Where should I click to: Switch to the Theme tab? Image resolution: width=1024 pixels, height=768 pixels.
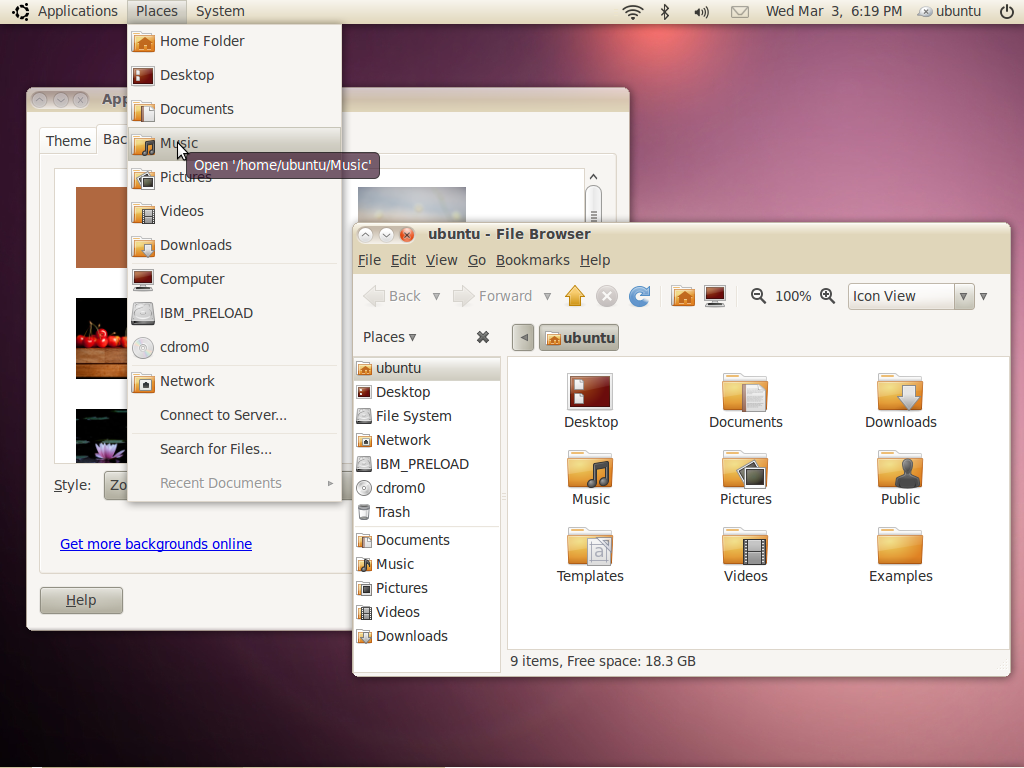pyautogui.click(x=67, y=140)
